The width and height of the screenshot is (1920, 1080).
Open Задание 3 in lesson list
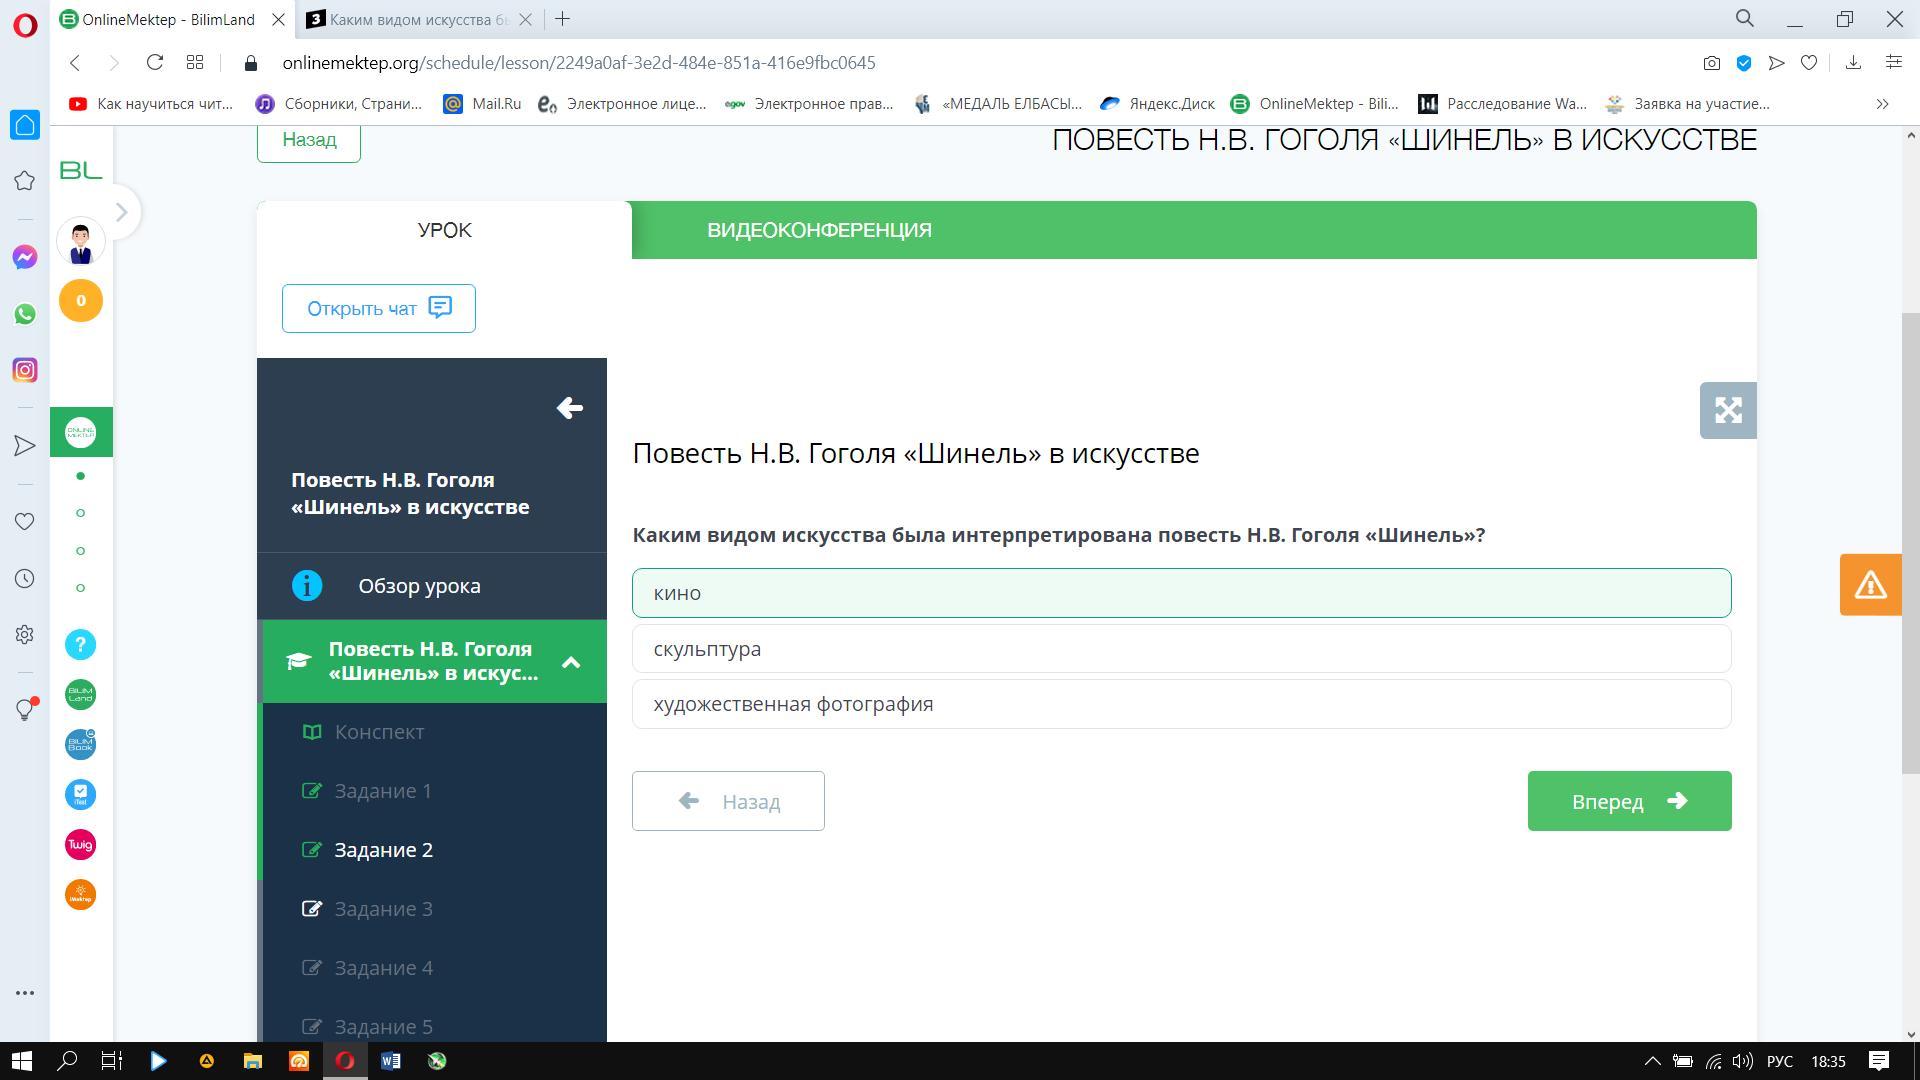click(x=383, y=909)
